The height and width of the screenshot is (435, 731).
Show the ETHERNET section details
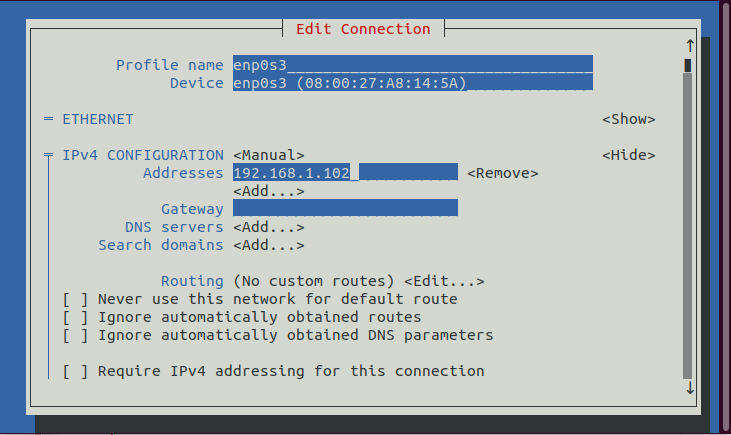(628, 119)
